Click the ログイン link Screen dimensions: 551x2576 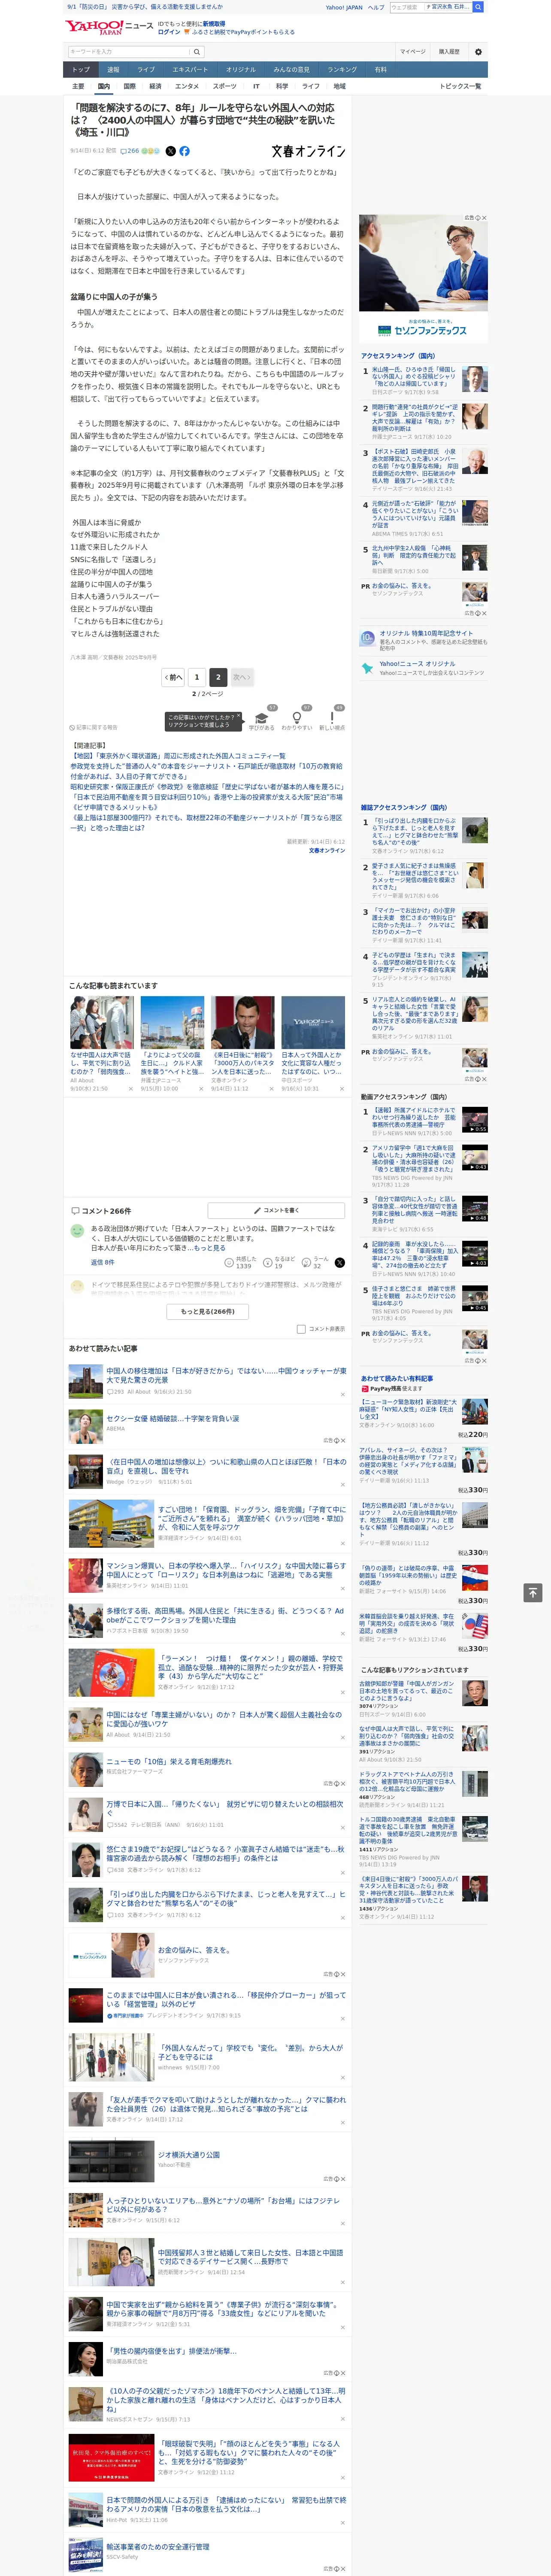click(169, 32)
